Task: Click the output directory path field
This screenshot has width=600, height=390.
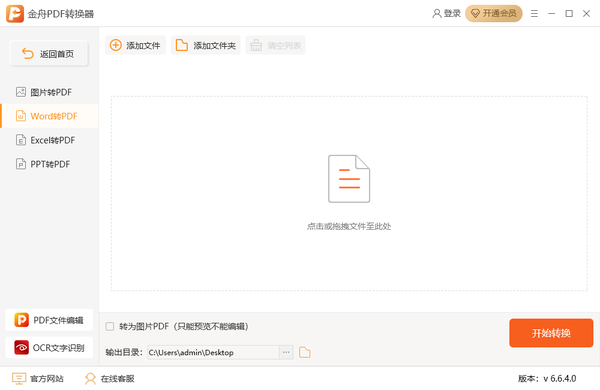Action: tap(213, 352)
